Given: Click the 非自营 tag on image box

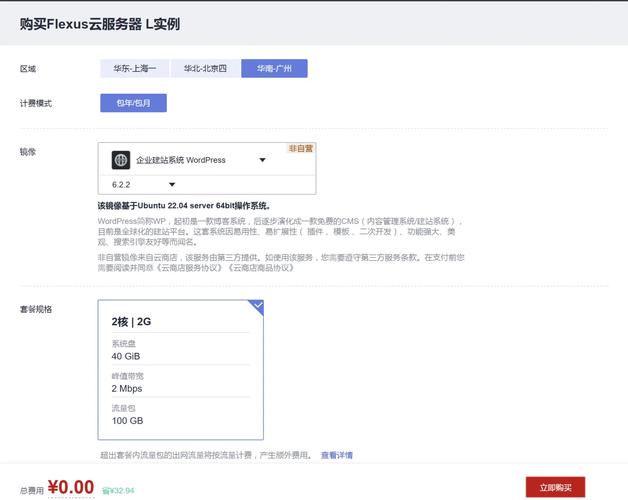Looking at the screenshot, I should (x=301, y=149).
